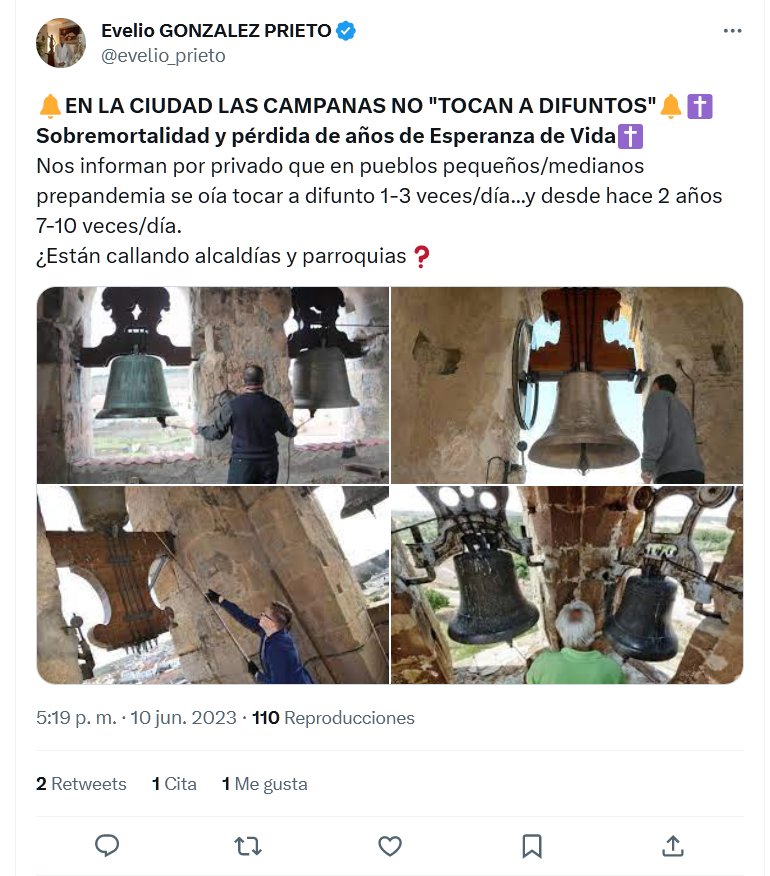Screen dimensions: 770x876
Task: View the 1 Cita quote list
Action: click(174, 784)
